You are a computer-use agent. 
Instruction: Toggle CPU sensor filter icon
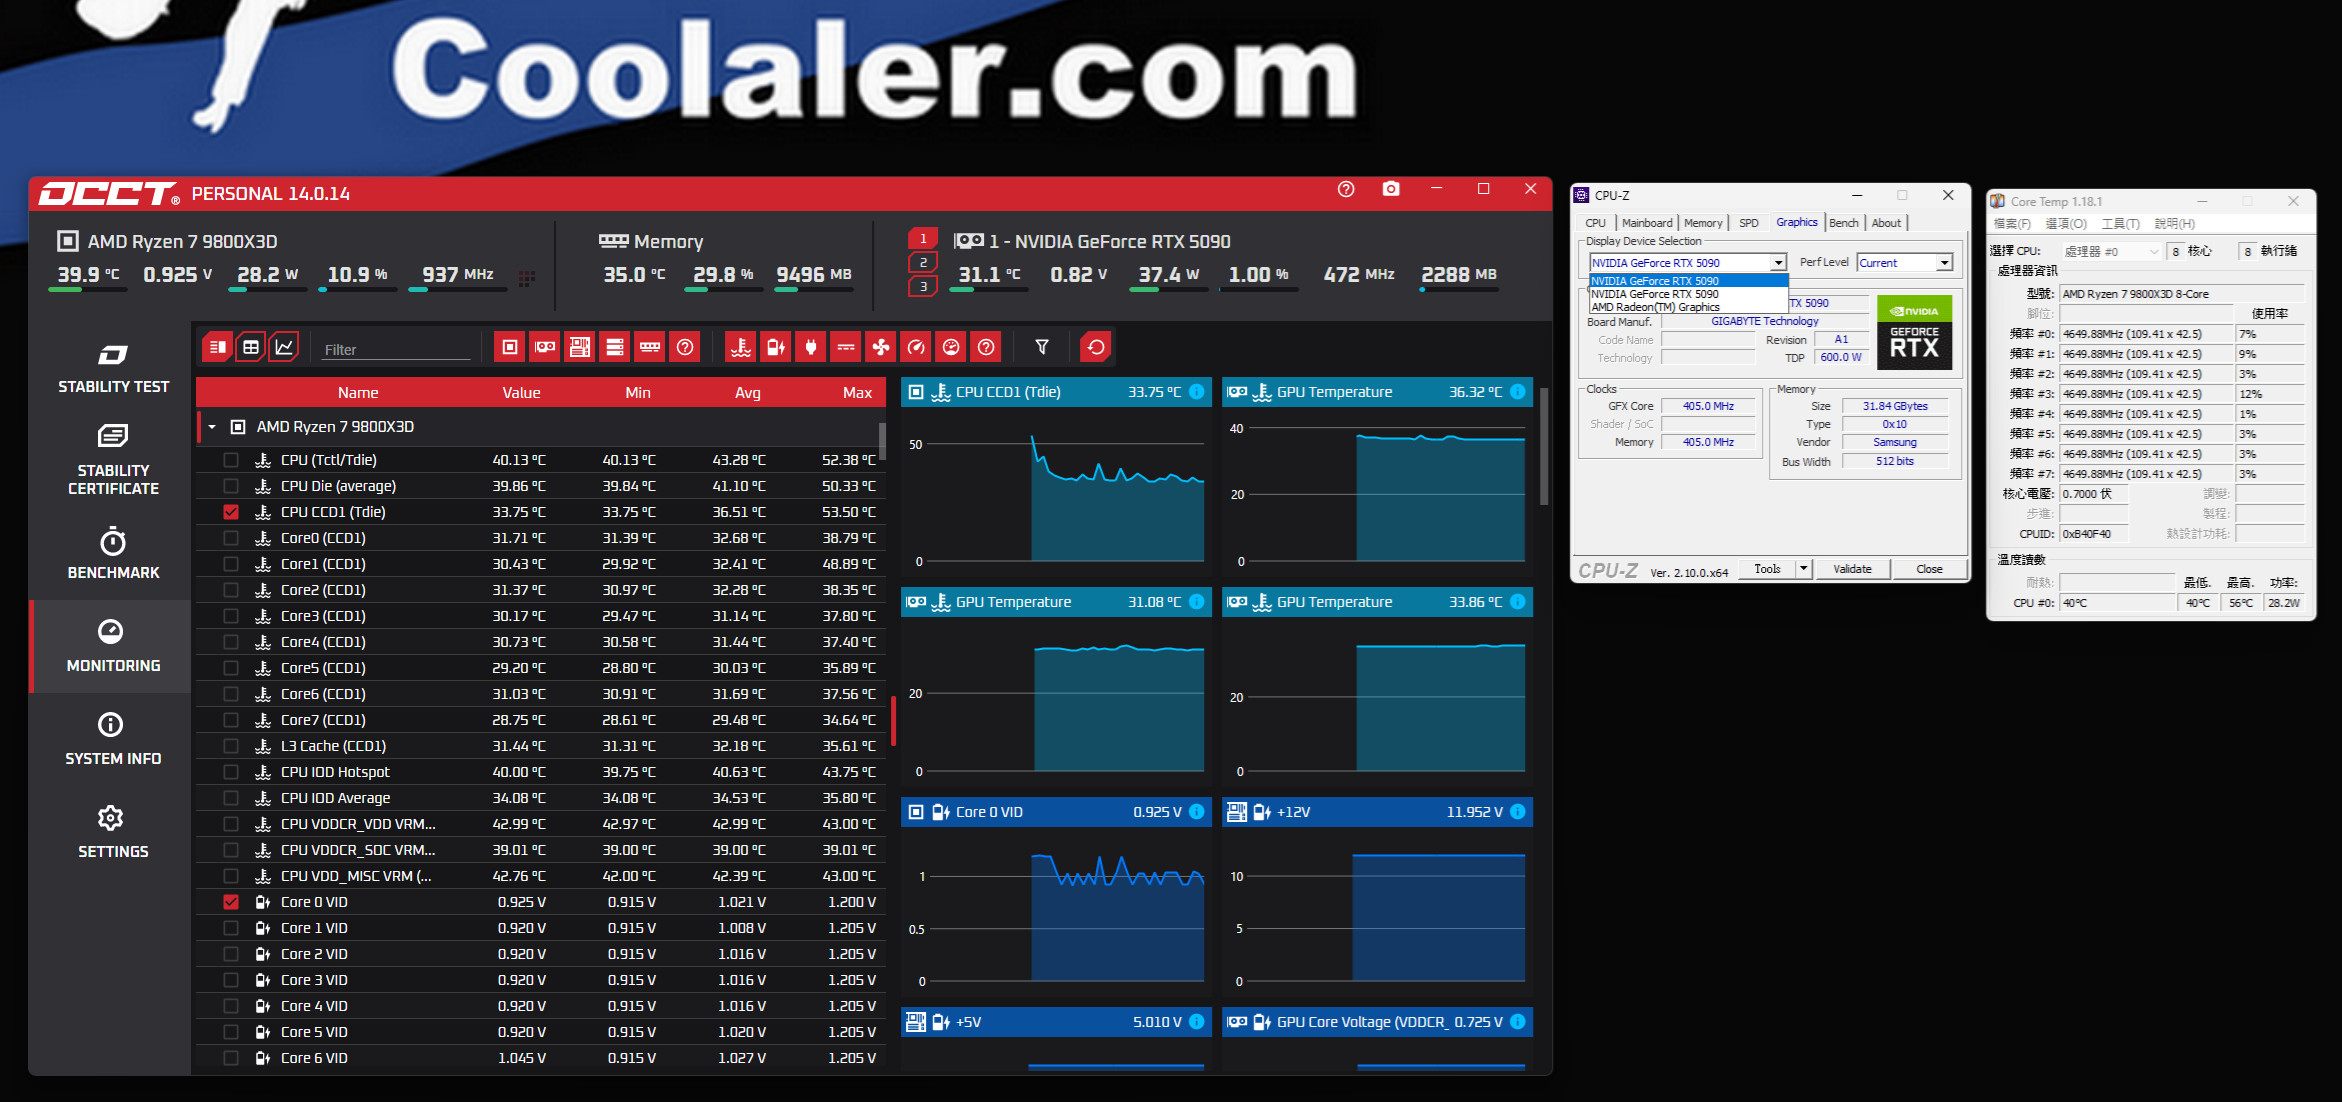click(x=510, y=347)
